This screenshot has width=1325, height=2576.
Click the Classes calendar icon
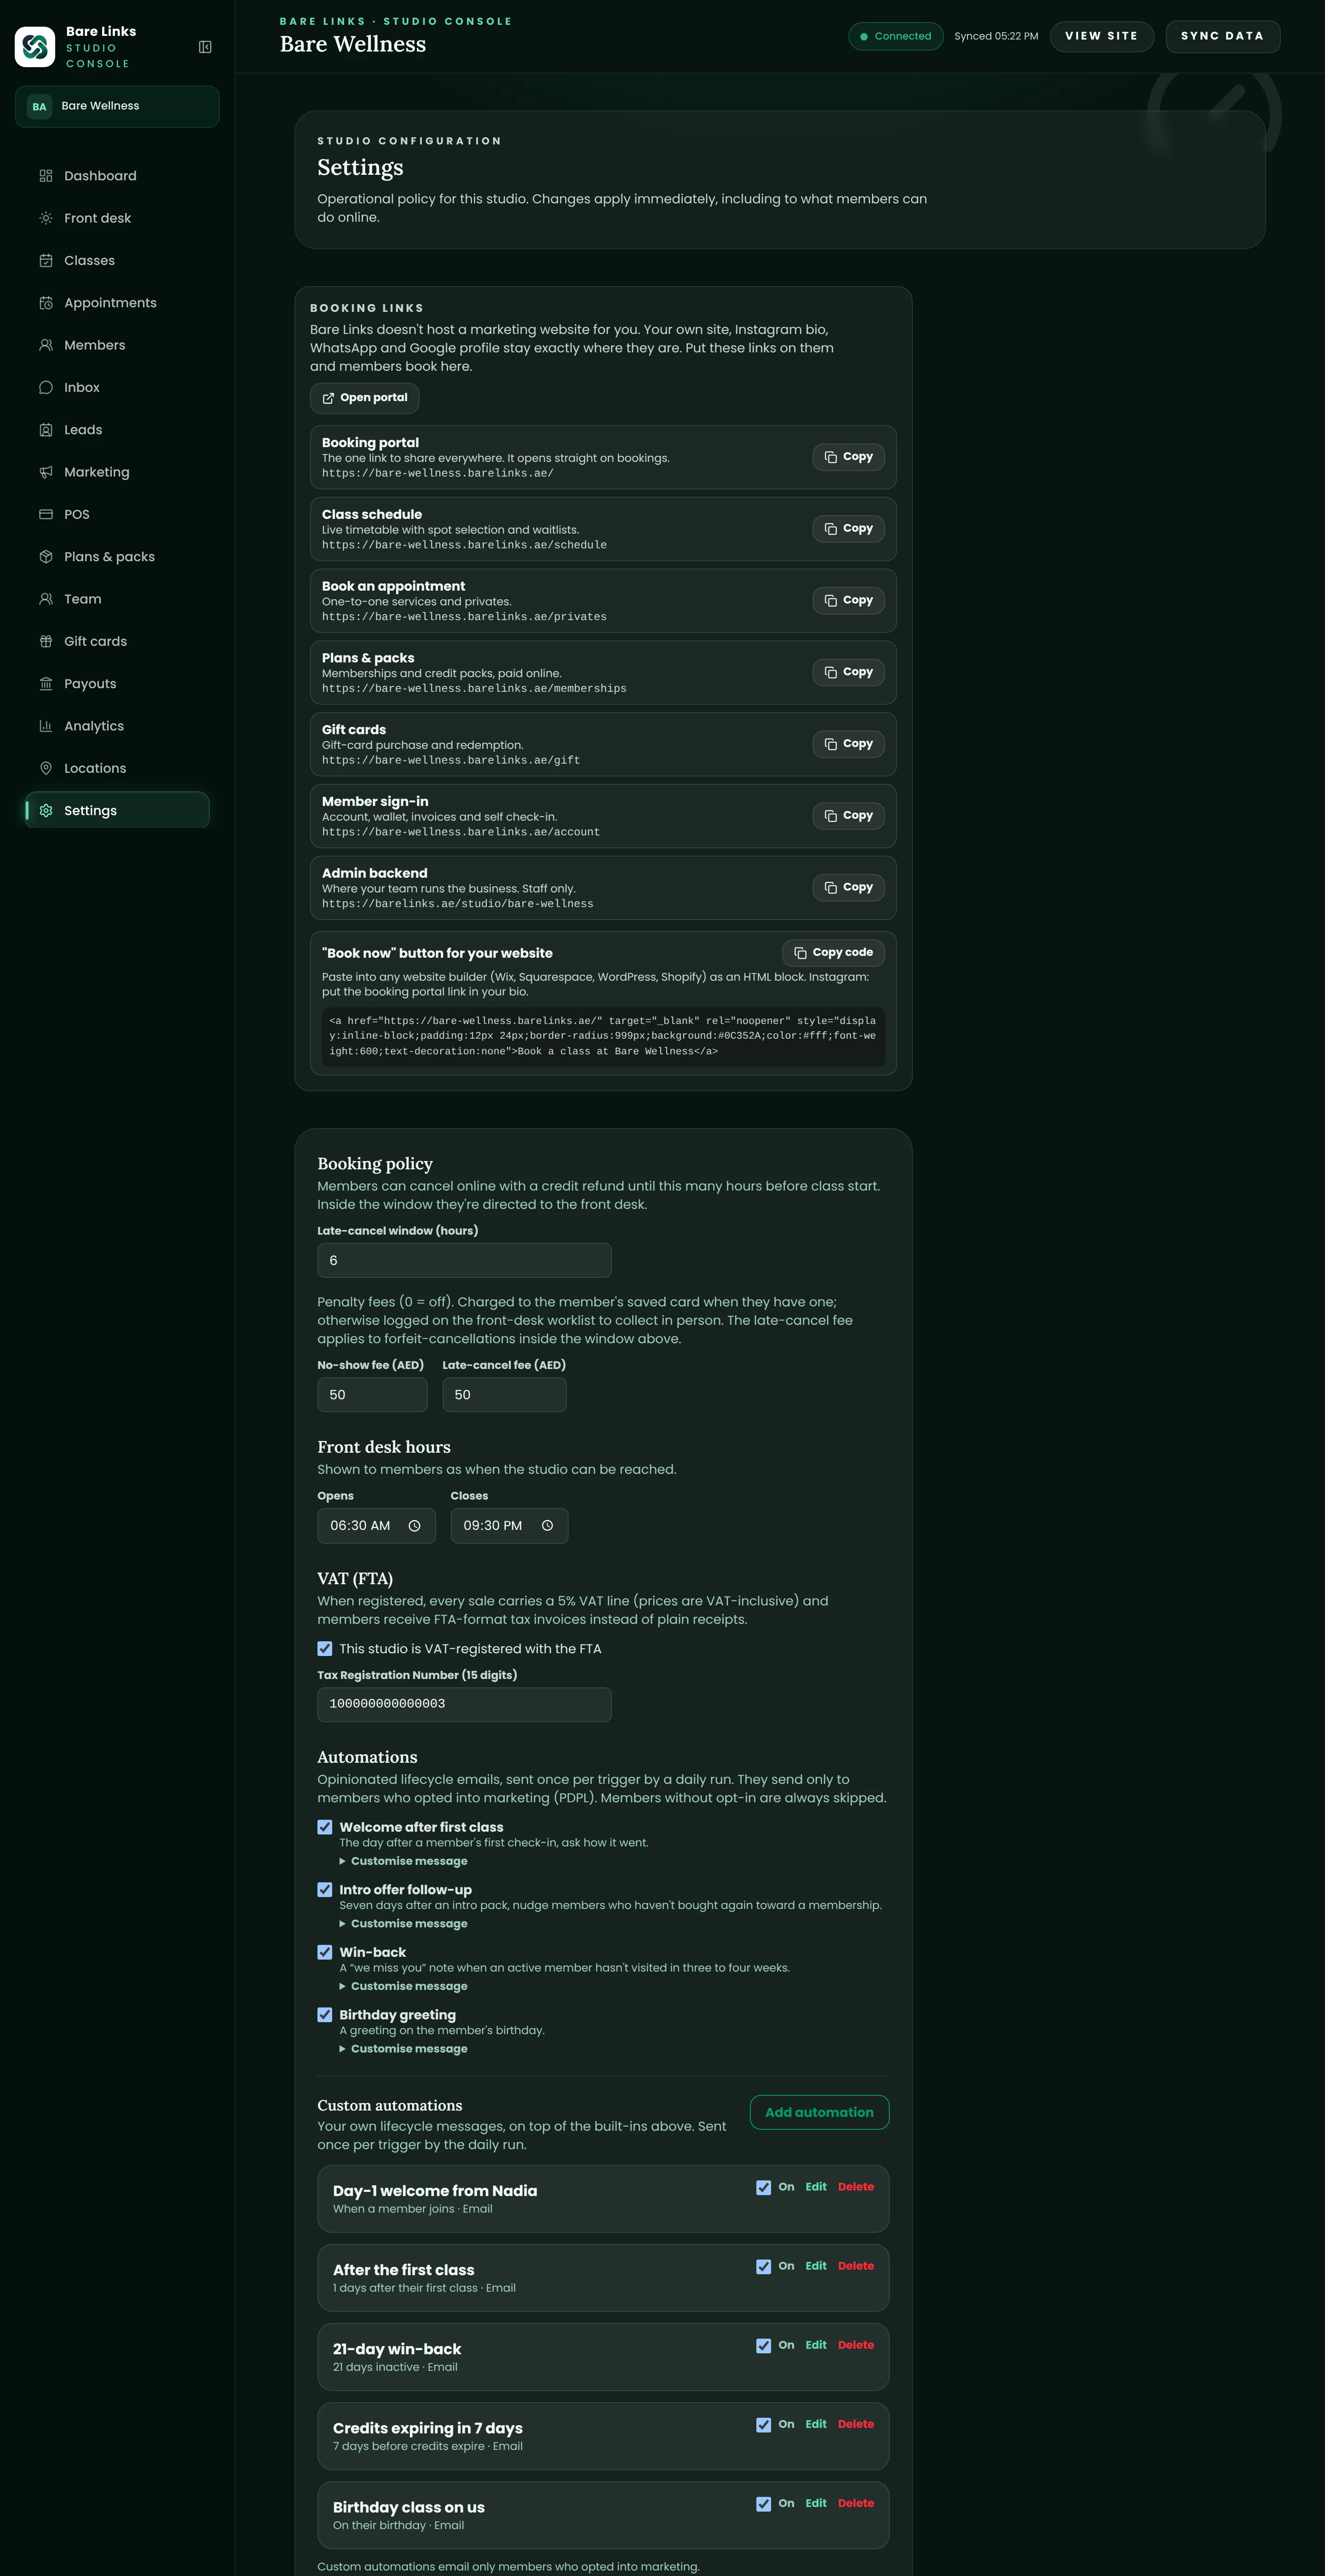tap(46, 260)
